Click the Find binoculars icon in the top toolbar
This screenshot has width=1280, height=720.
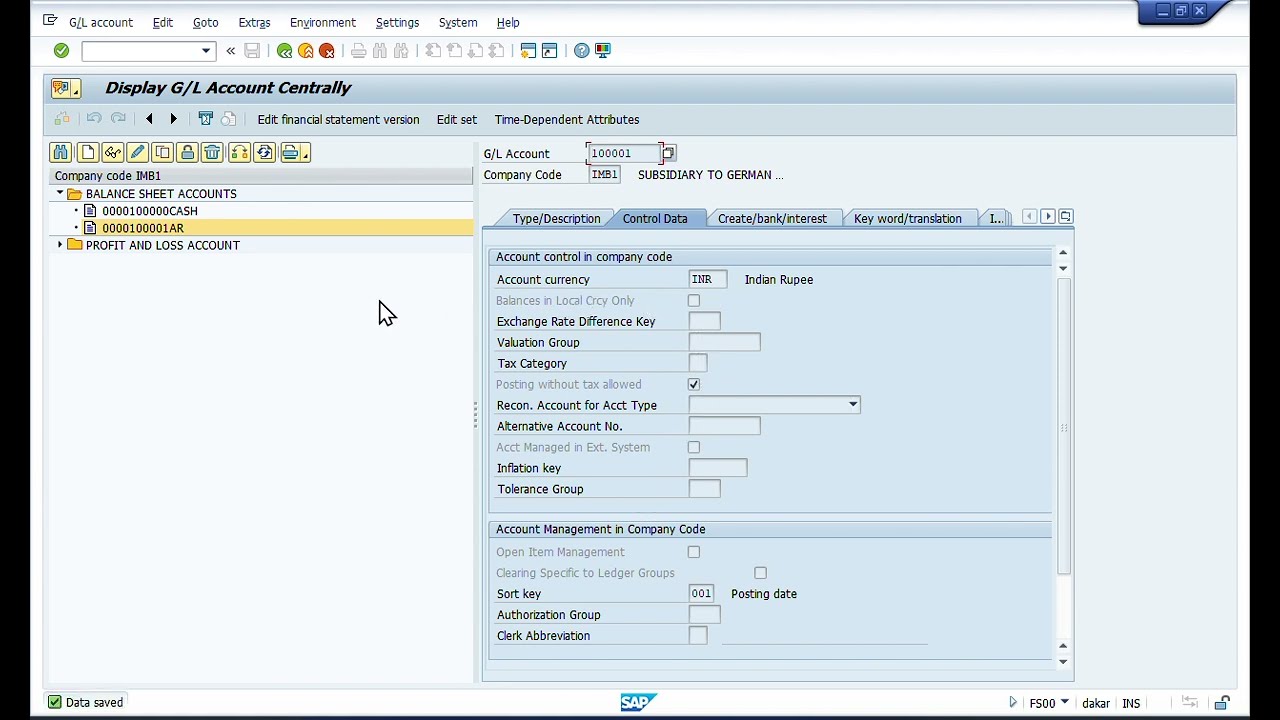pos(380,51)
